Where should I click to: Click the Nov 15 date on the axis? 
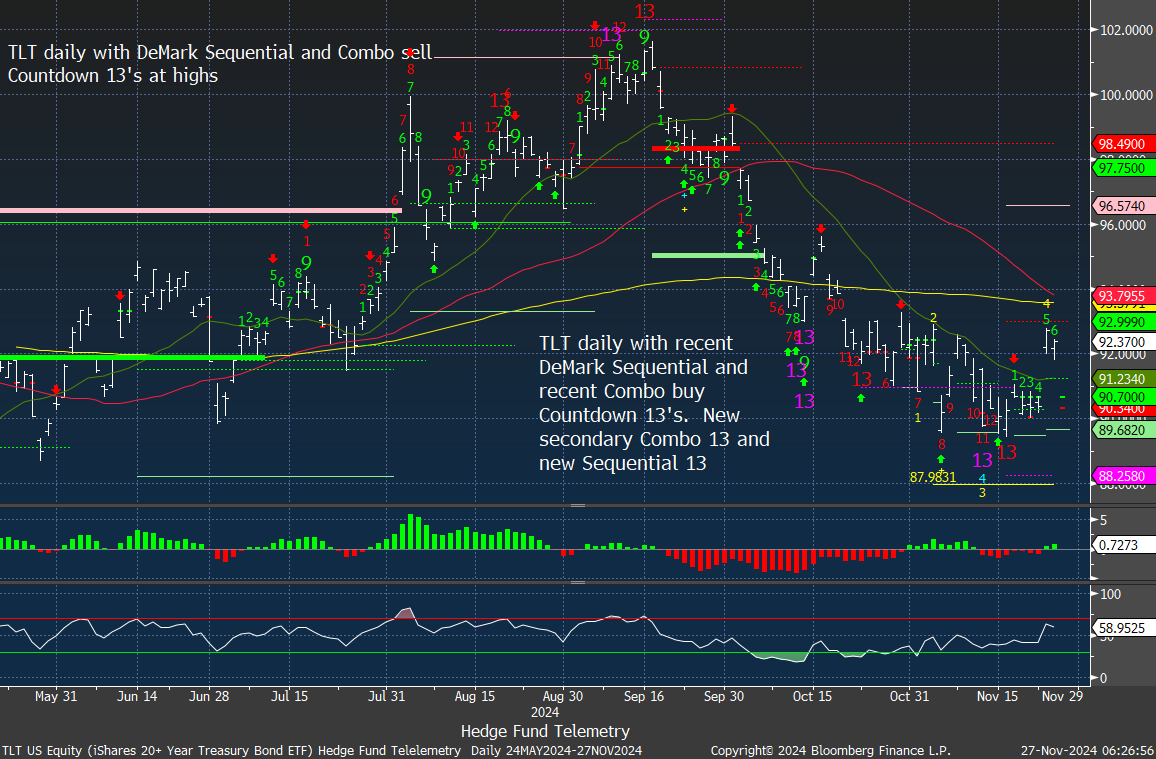tap(996, 696)
